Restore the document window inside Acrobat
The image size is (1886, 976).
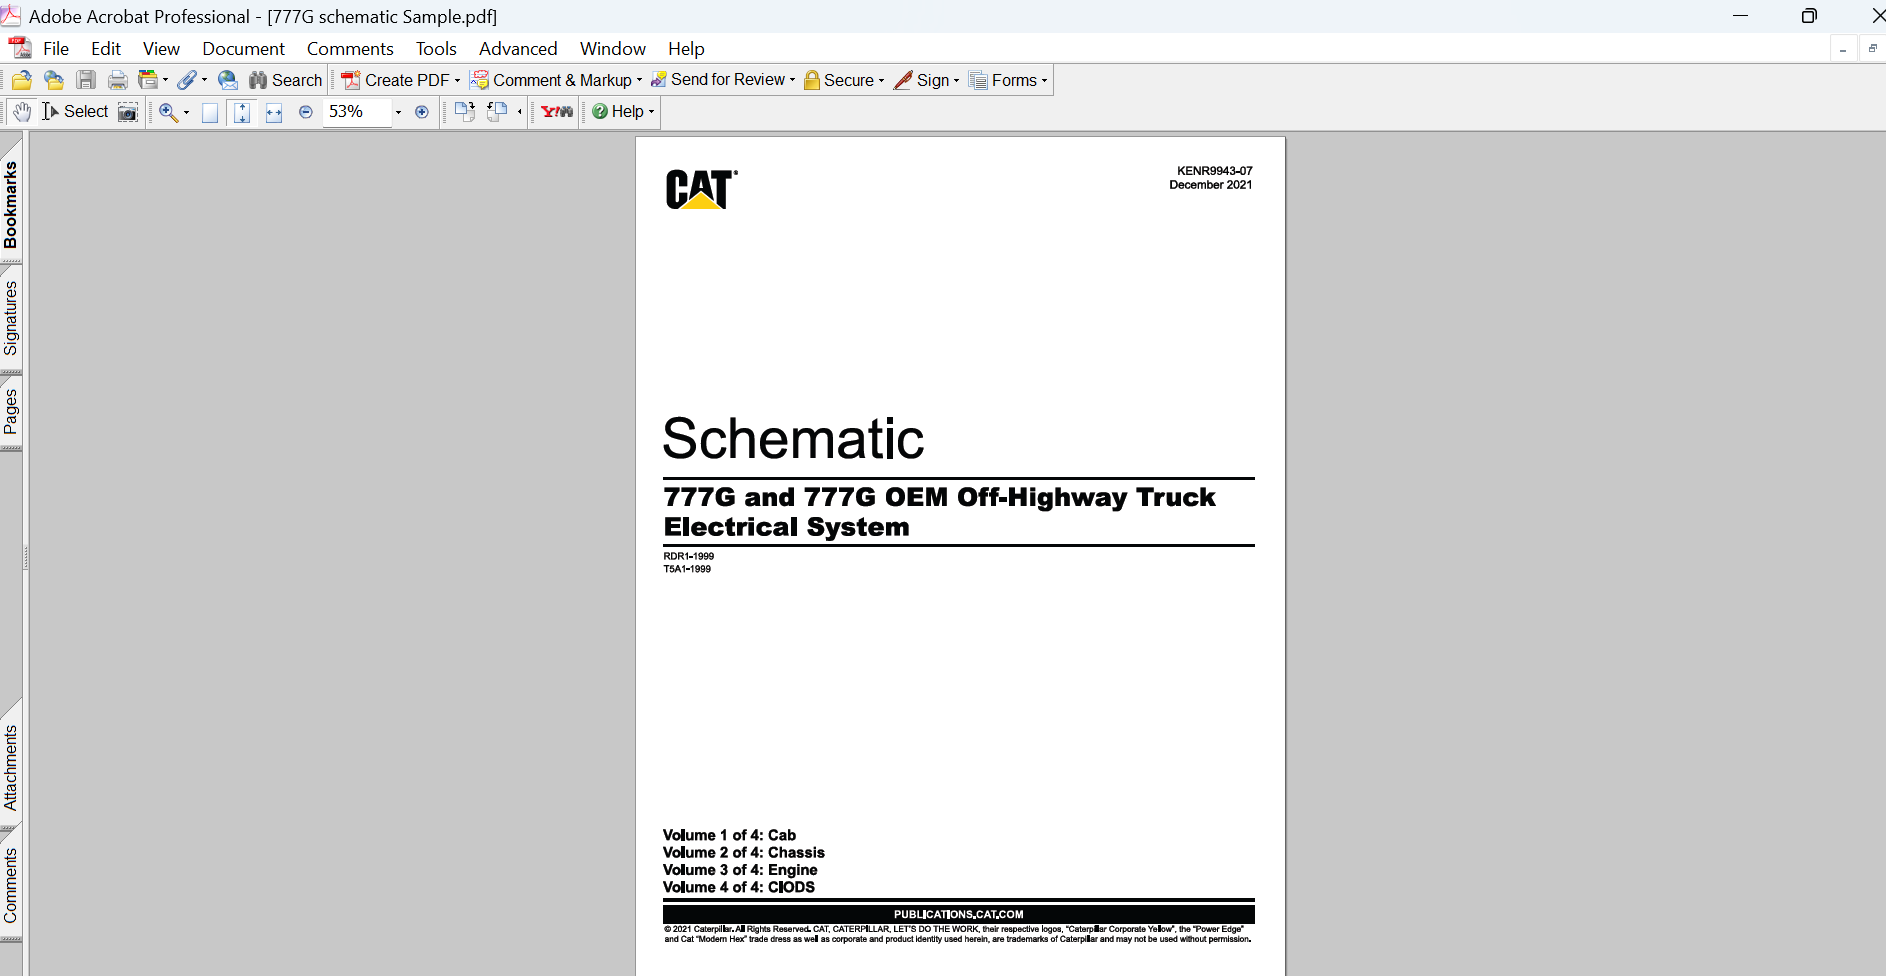(x=1872, y=49)
